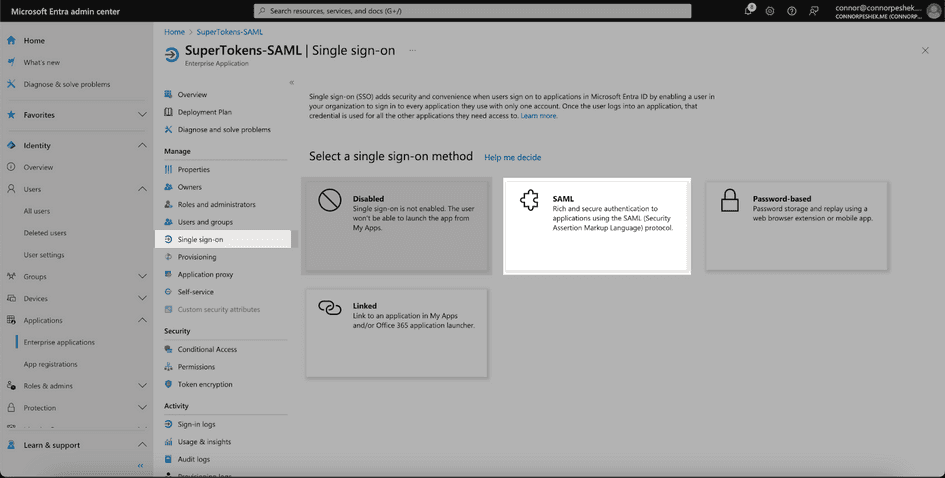Open the settings gear icon
This screenshot has width=945, height=478.
pyautogui.click(x=770, y=11)
